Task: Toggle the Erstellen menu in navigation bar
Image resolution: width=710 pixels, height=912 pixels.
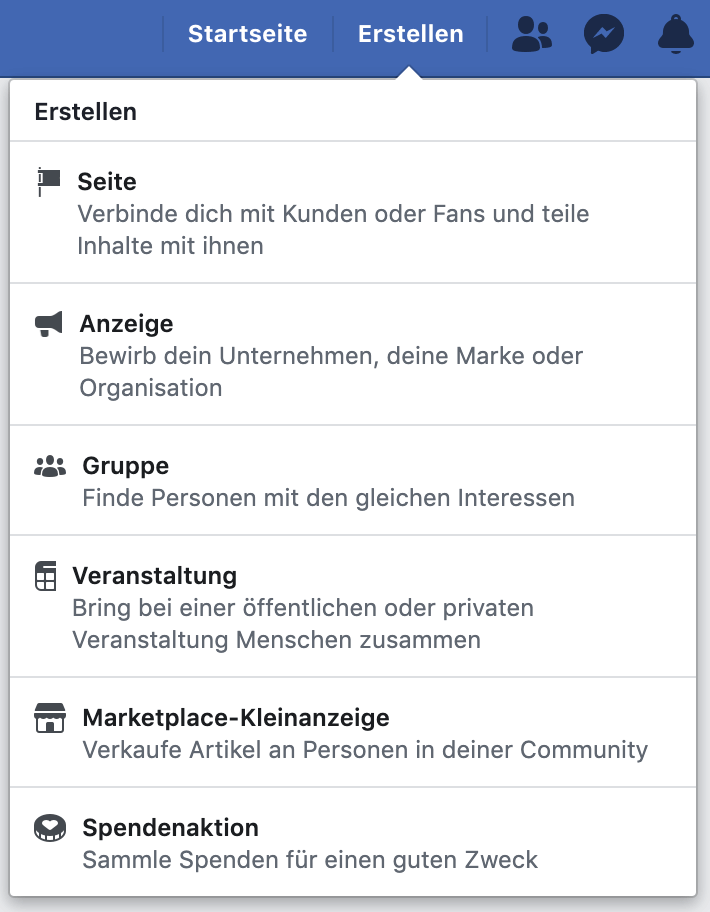Action: coord(410,35)
